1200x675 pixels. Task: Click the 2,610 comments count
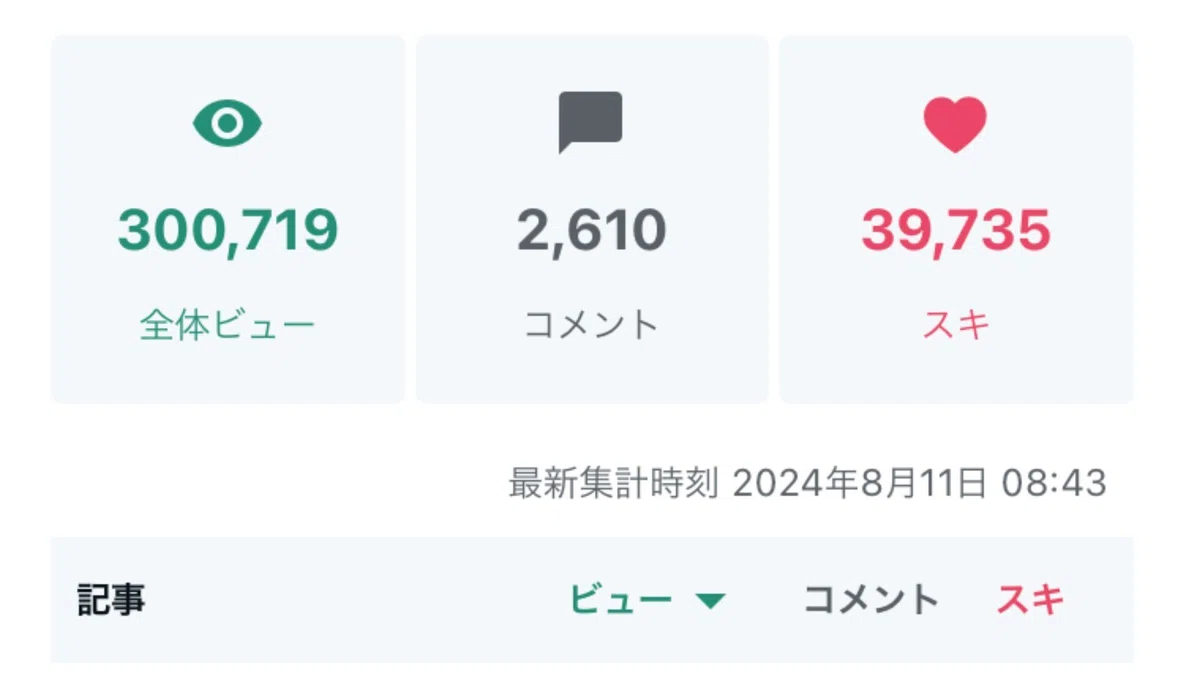(591, 231)
